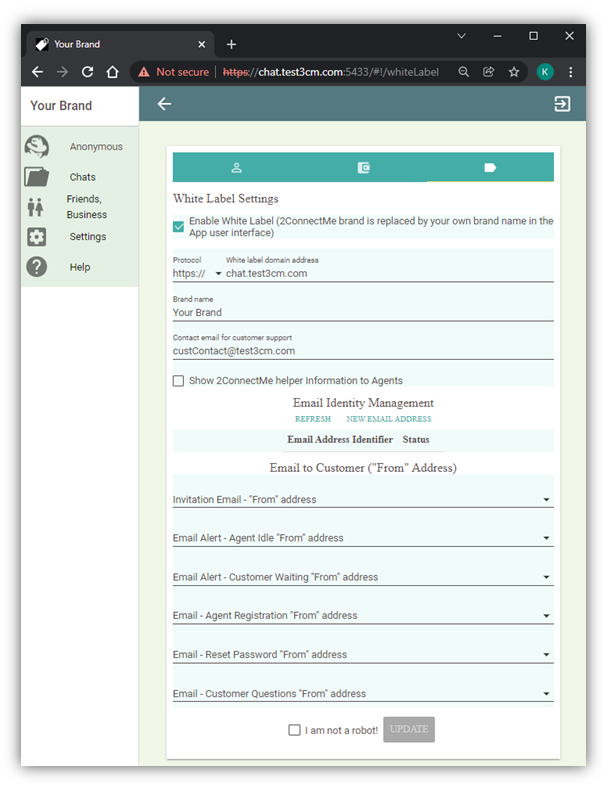Expand Email Agent Registration From address dropdown
603x788 pixels.
(363, 616)
